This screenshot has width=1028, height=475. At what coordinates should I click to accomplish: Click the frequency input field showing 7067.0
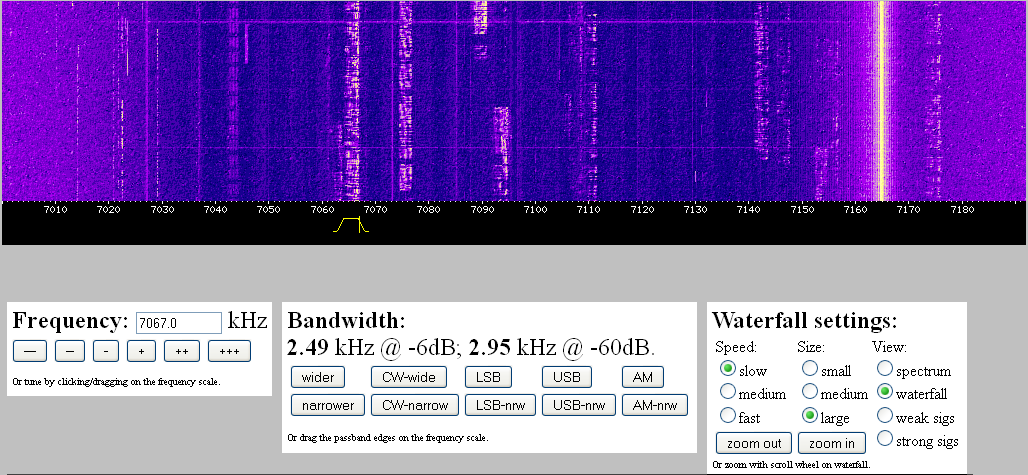[179, 323]
